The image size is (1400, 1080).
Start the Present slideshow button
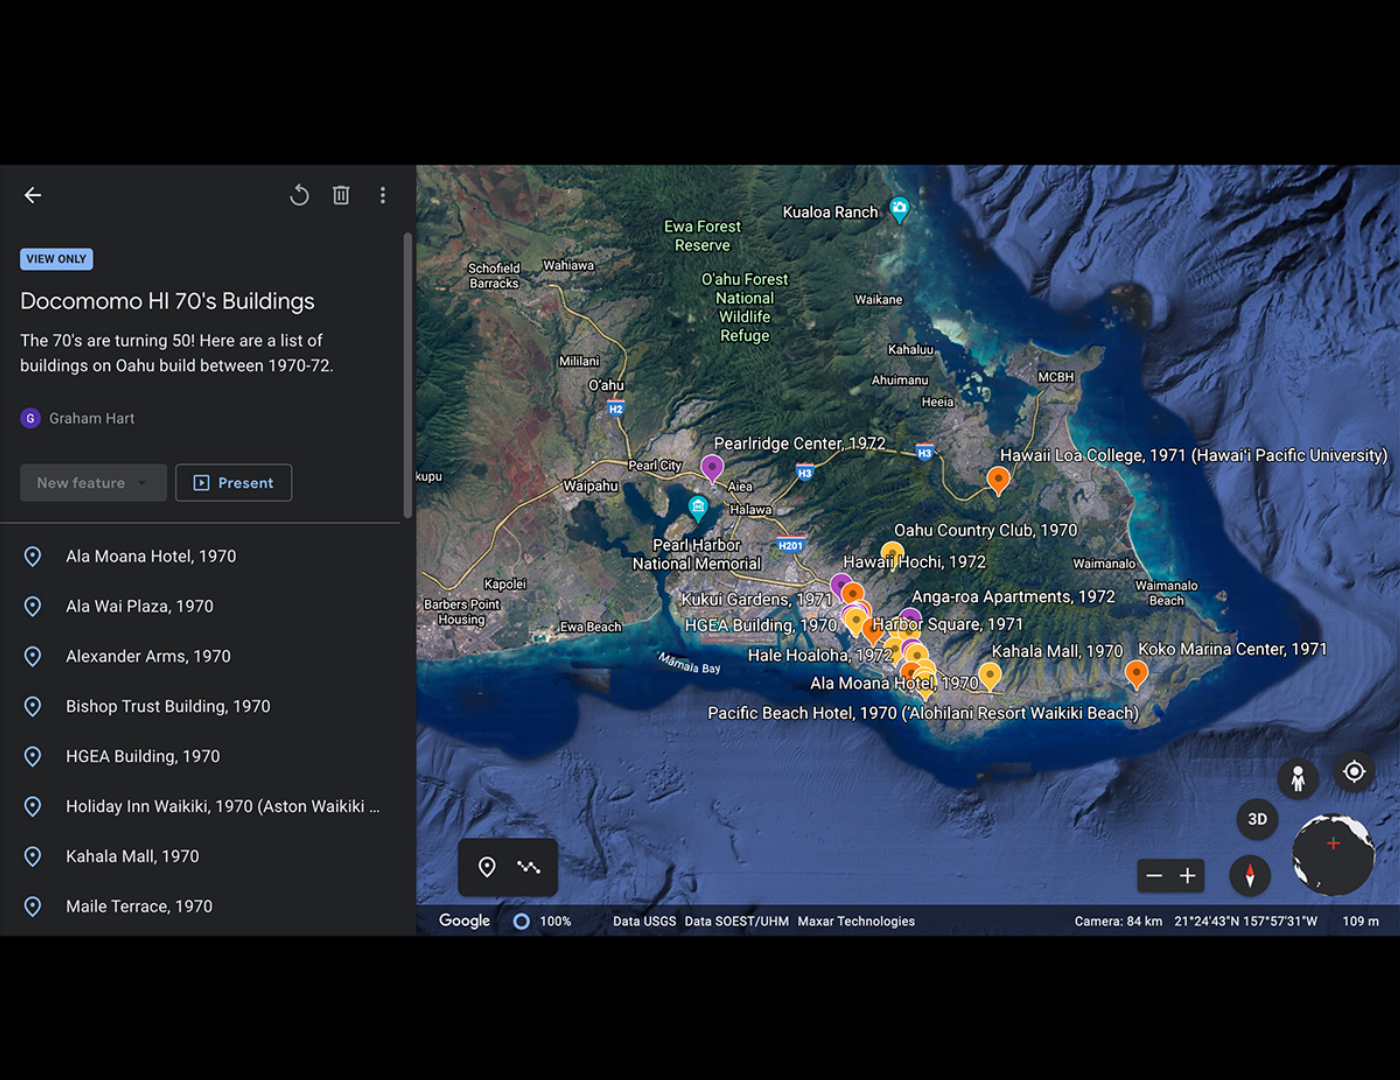(234, 483)
